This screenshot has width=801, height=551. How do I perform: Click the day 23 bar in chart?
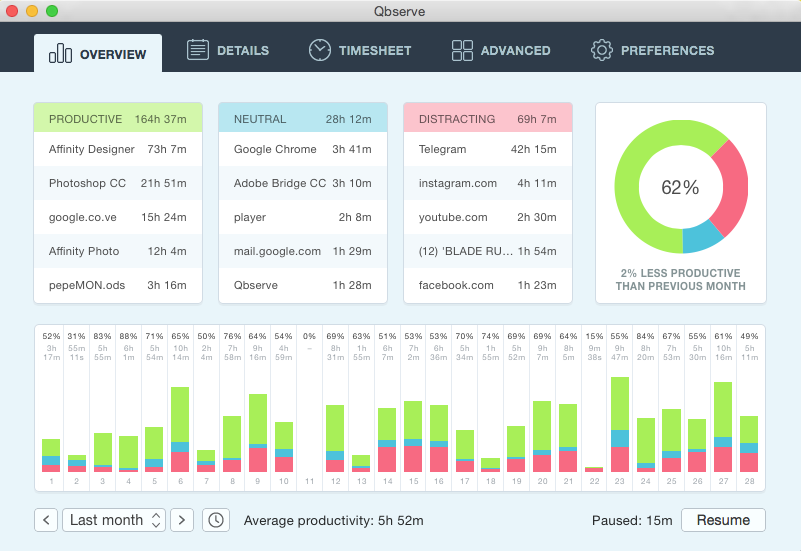point(620,425)
